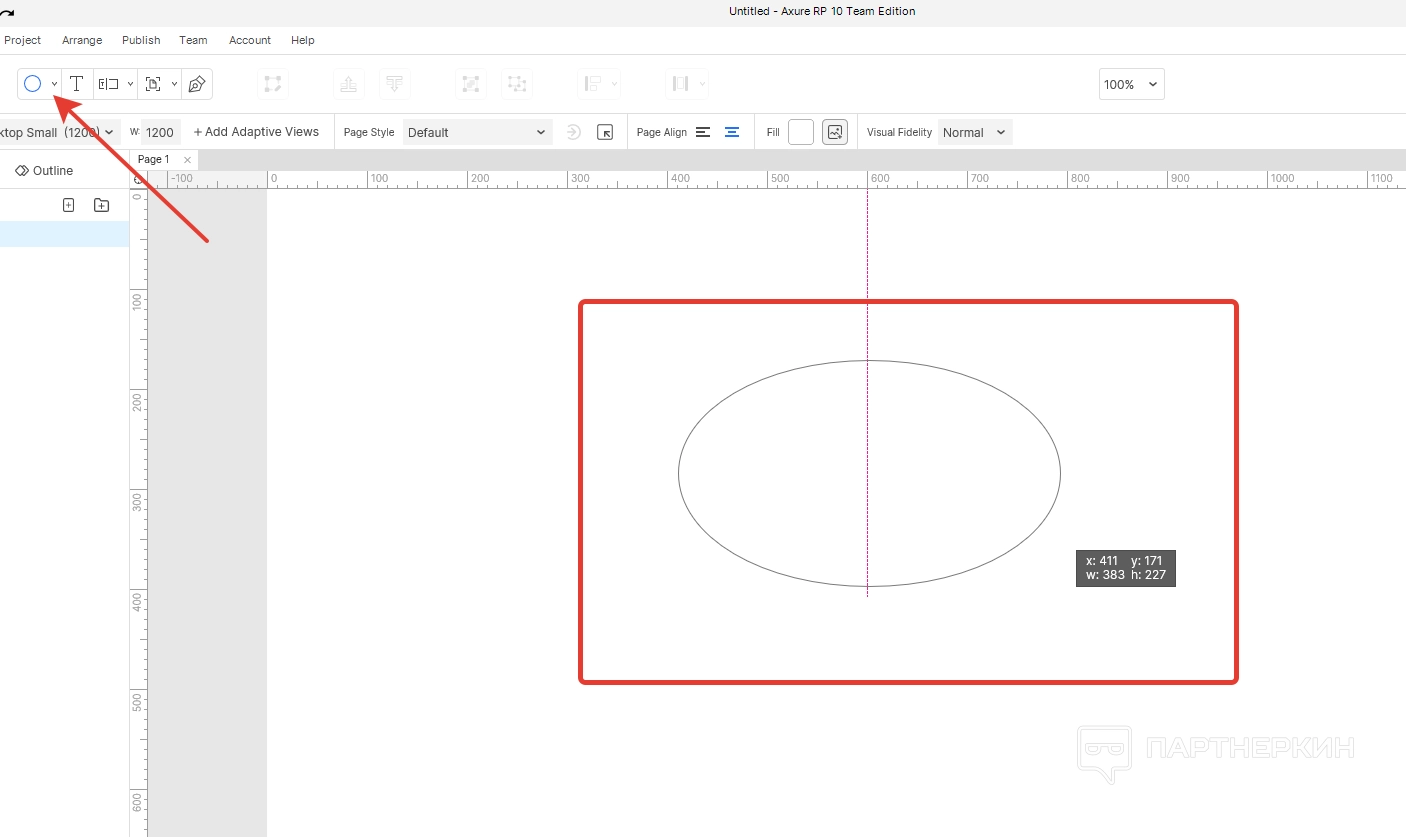Set page align to left
The image size is (1406, 837).
(x=703, y=132)
